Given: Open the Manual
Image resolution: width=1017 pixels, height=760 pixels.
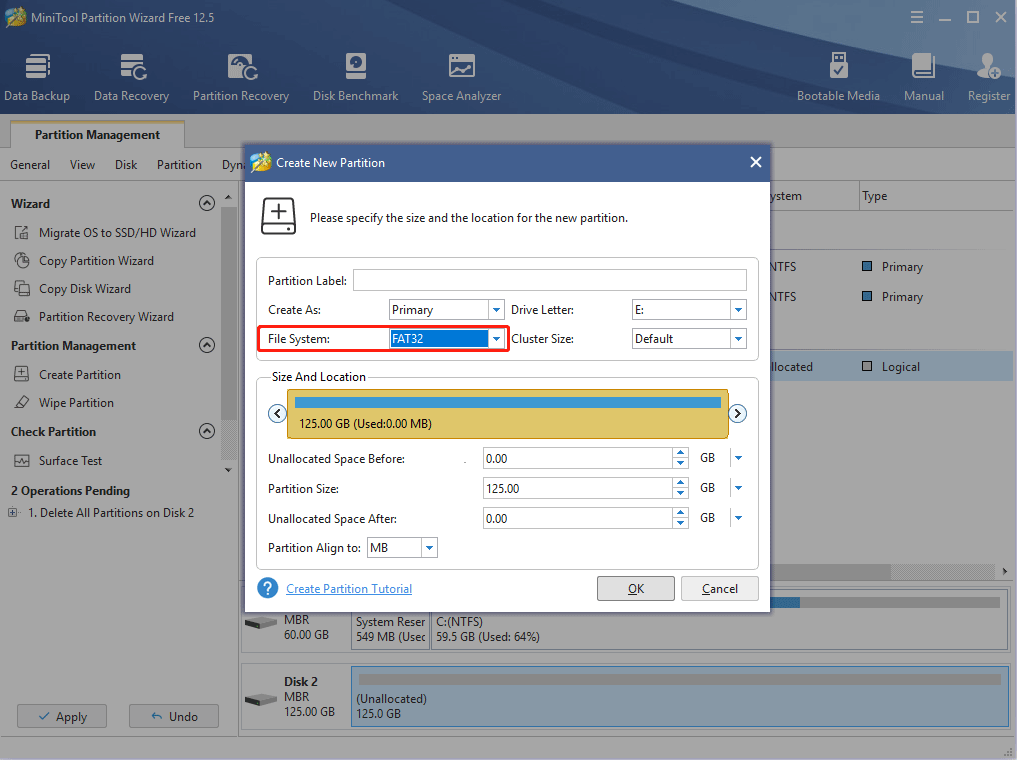Looking at the screenshot, I should [x=924, y=77].
